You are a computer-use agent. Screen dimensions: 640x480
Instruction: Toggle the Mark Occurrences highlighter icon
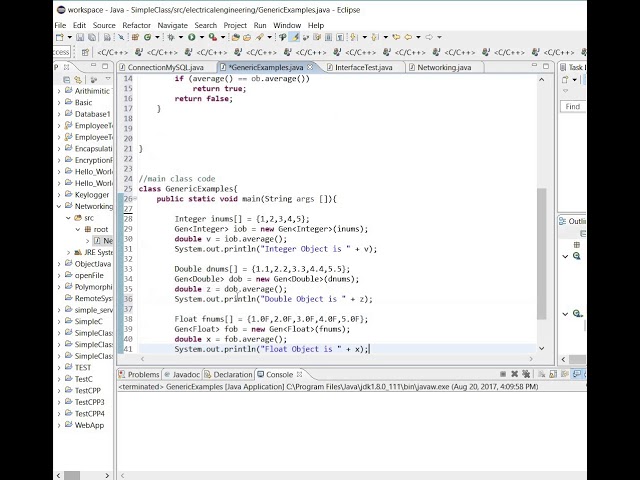pos(295,37)
